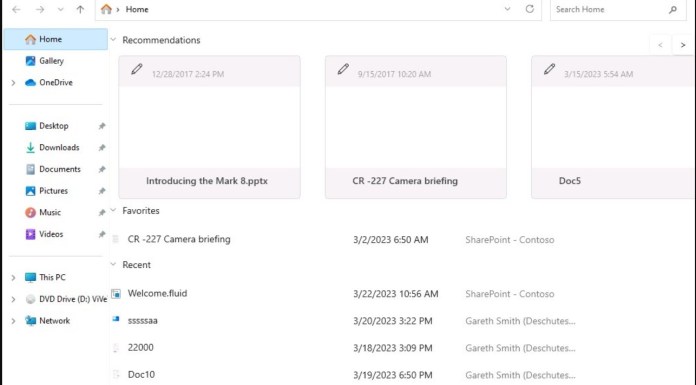Click the back navigation arrow
The width and height of the screenshot is (696, 385).
[x=16, y=9]
